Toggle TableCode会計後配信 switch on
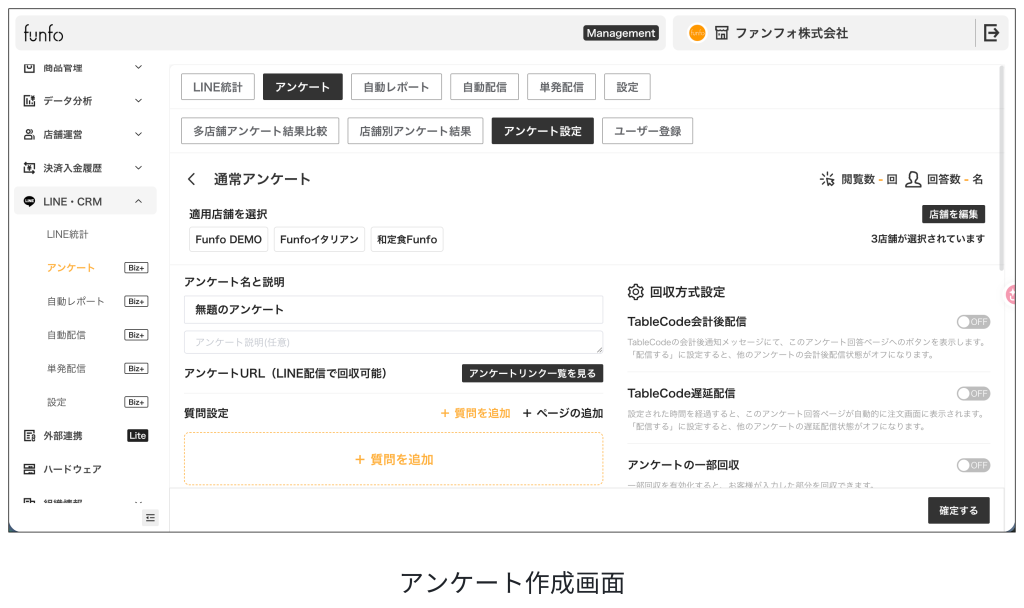The width and height of the screenshot is (1024, 608). click(972, 322)
